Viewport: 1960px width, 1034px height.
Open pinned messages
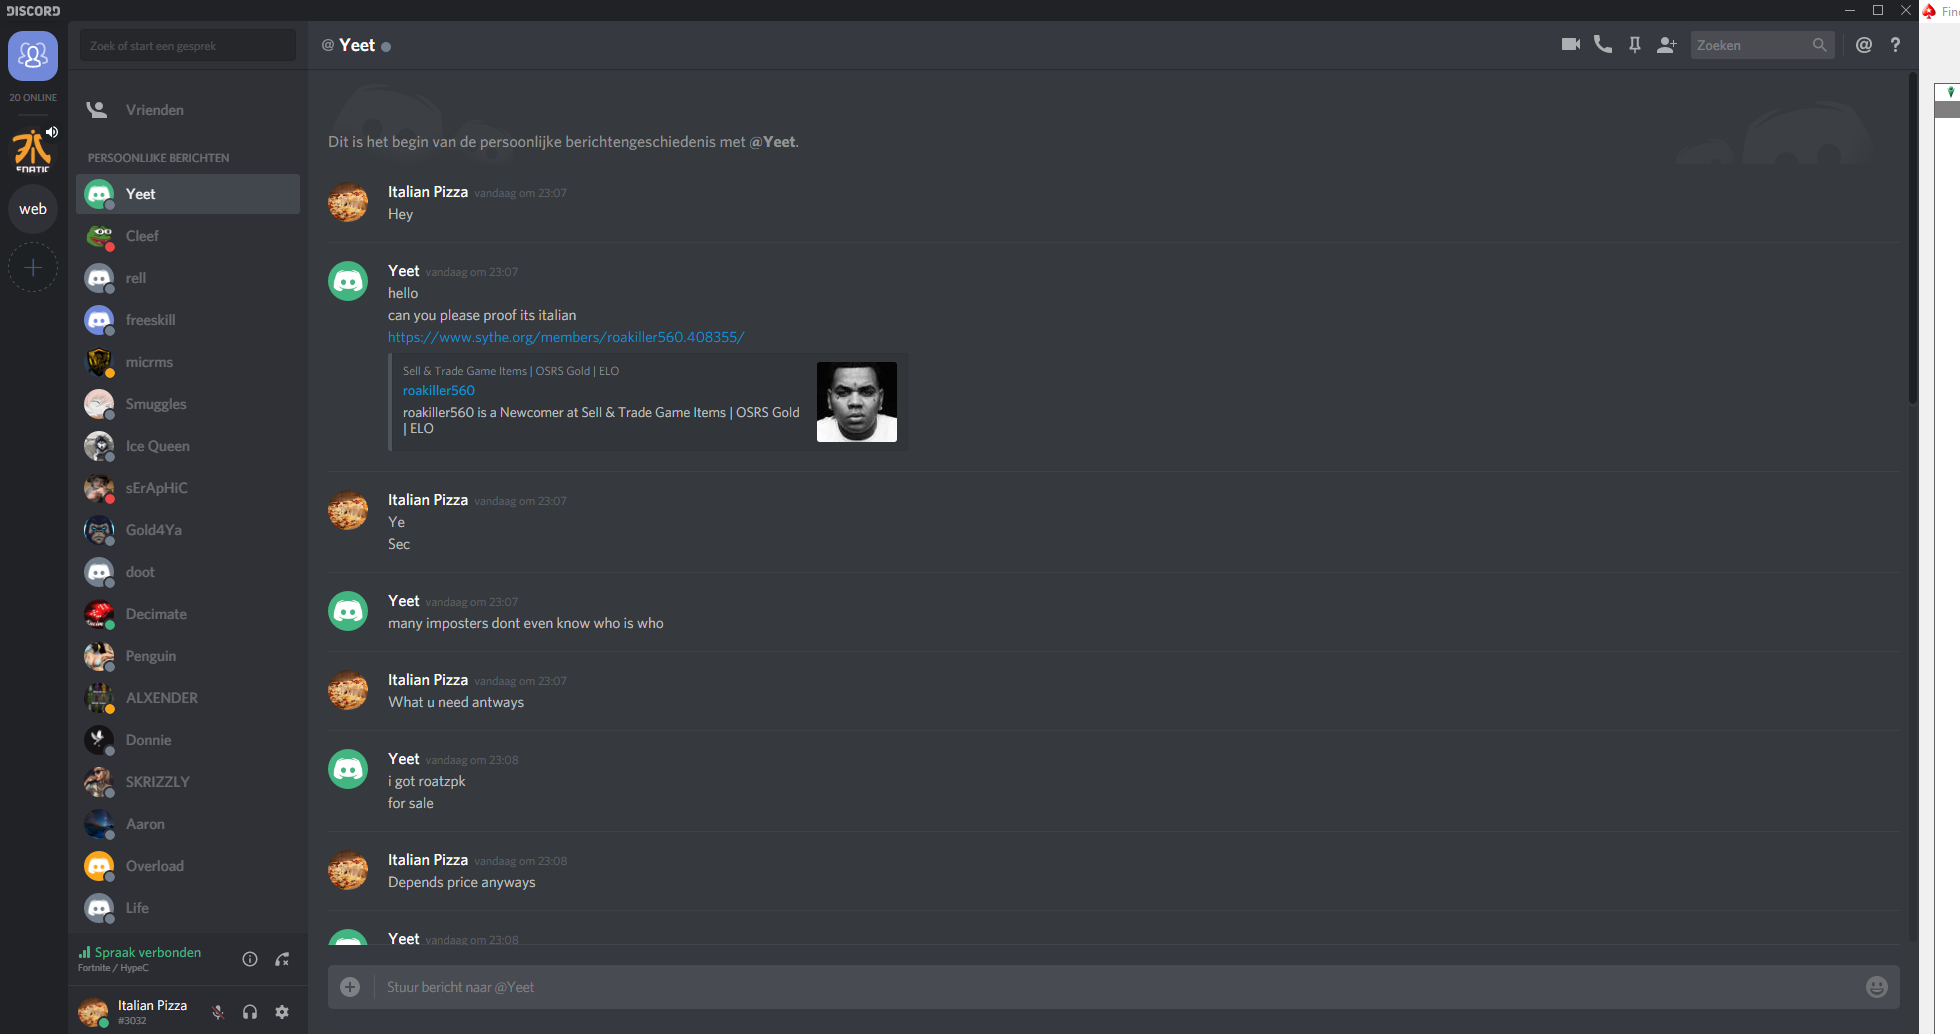point(1635,45)
